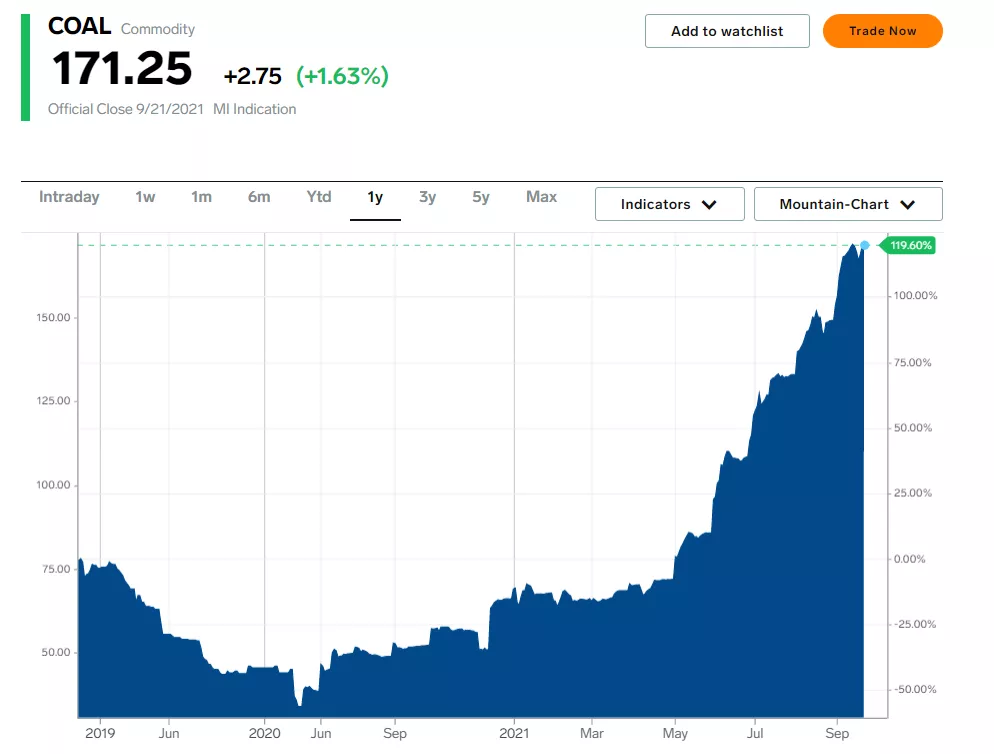Click the 50.00 left axis label
994x754 pixels.
(x=56, y=653)
